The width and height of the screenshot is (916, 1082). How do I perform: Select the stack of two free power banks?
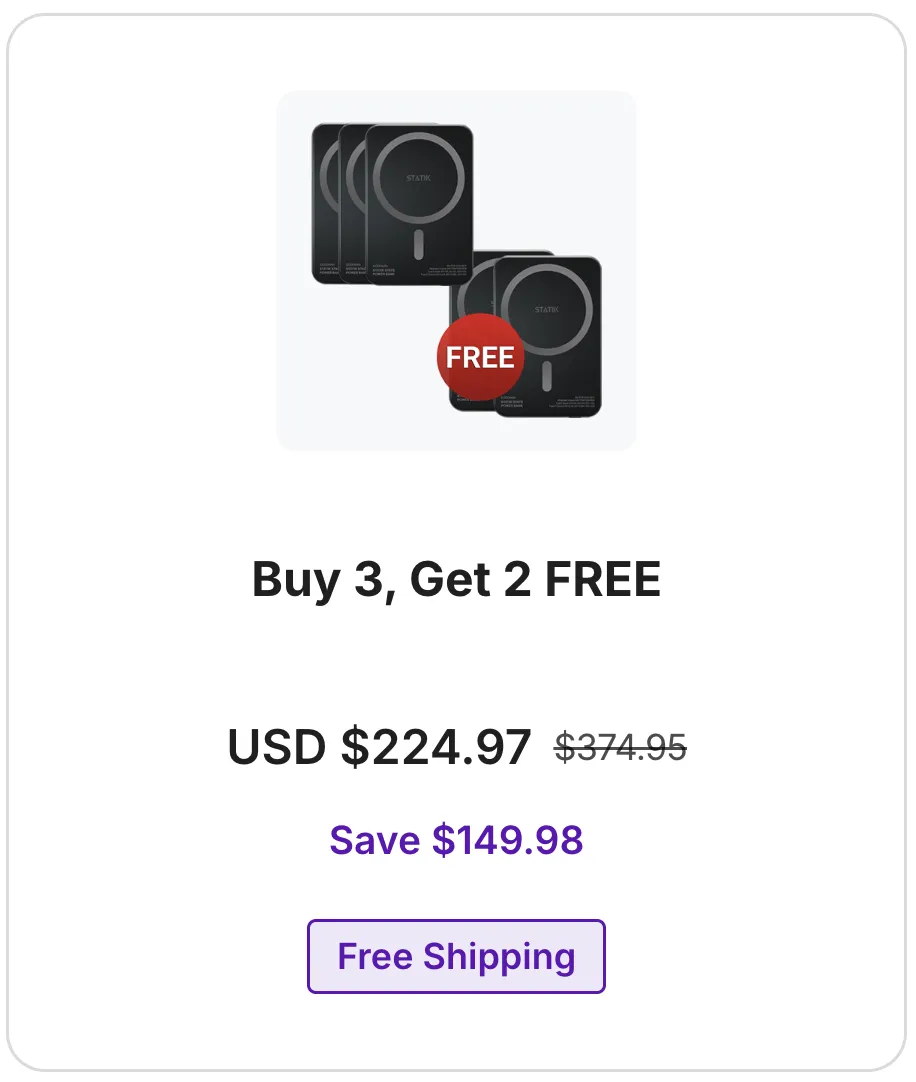[525, 334]
